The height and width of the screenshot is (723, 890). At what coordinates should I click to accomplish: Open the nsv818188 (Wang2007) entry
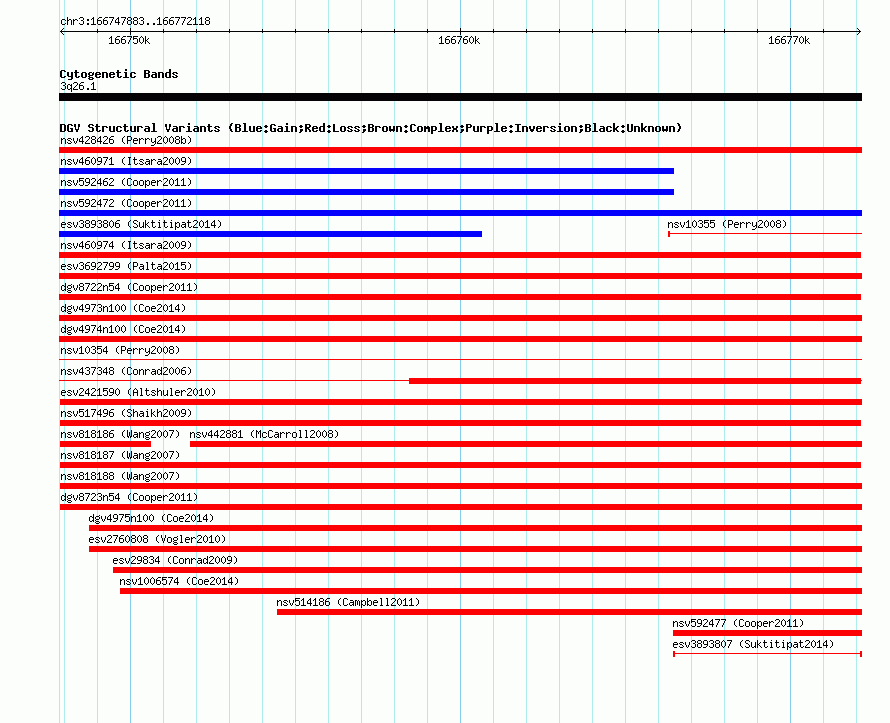pyautogui.click(x=120, y=476)
